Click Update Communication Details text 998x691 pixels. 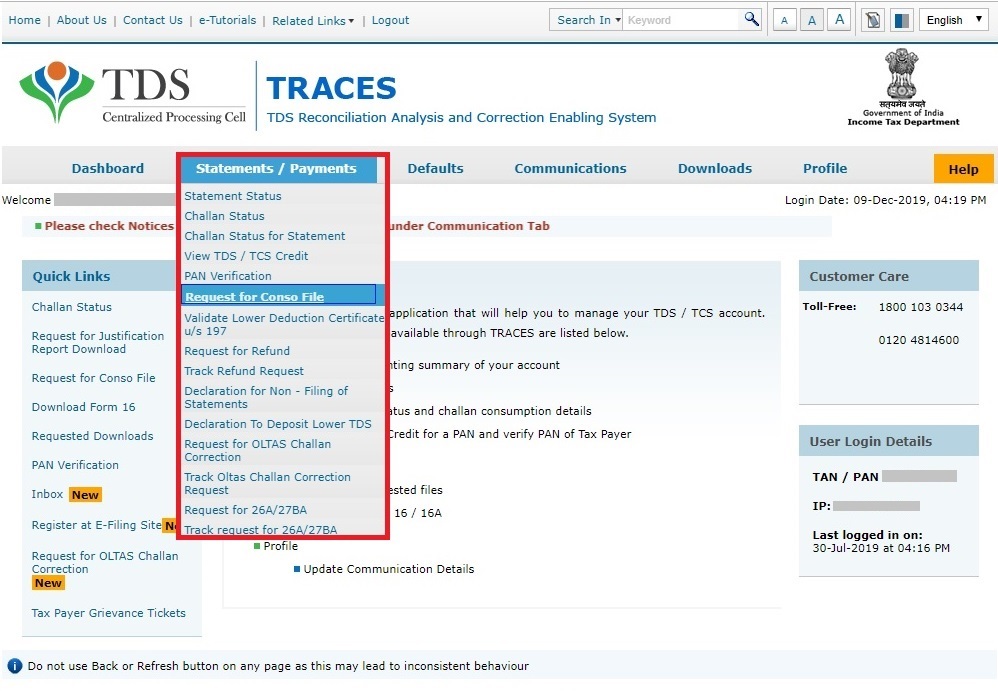[x=389, y=569]
